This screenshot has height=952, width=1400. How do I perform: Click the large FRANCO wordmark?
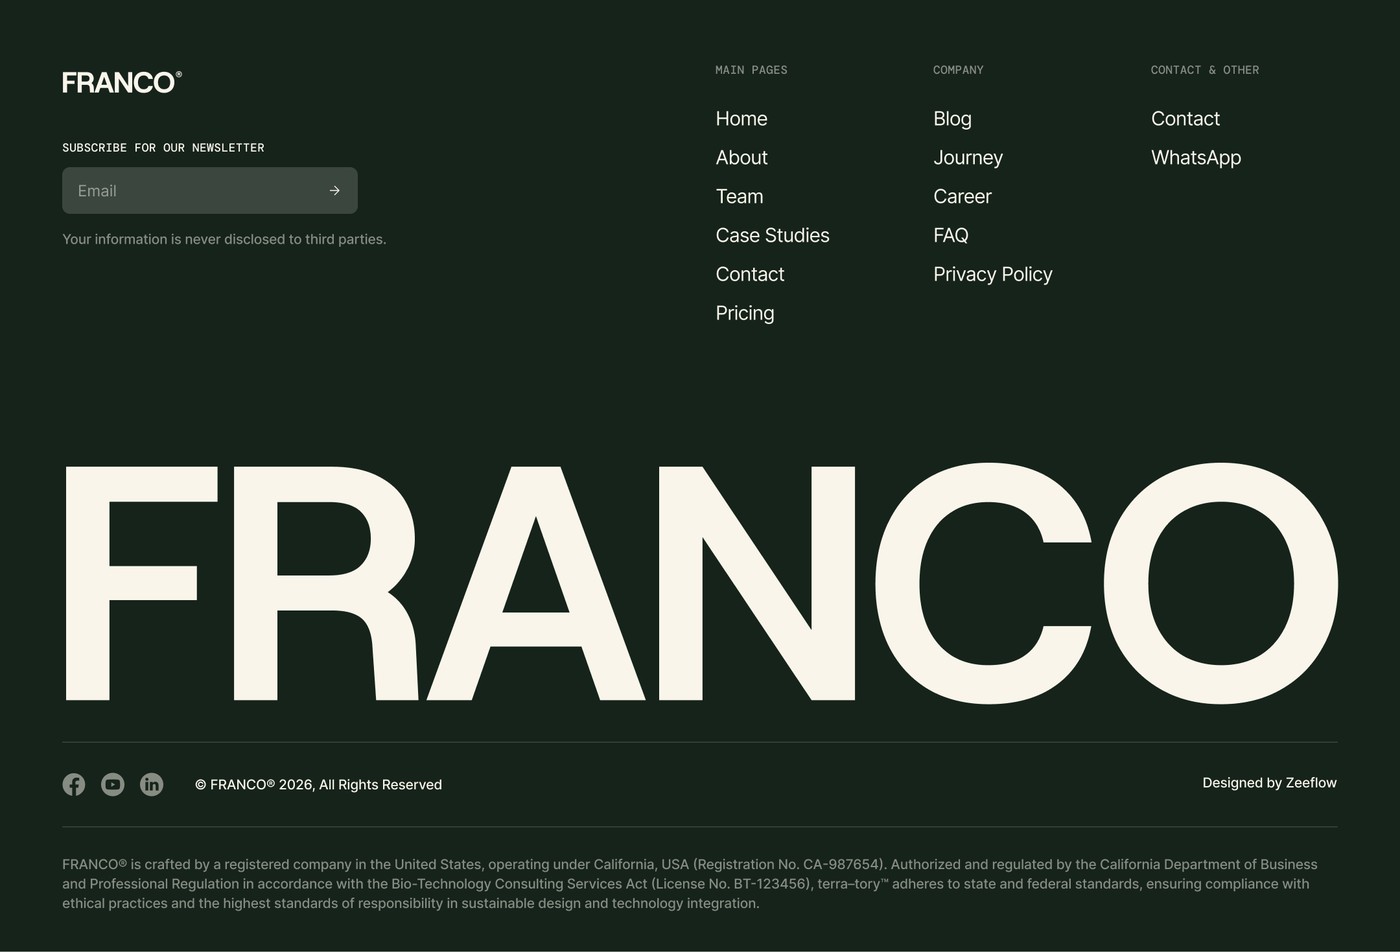(700, 583)
